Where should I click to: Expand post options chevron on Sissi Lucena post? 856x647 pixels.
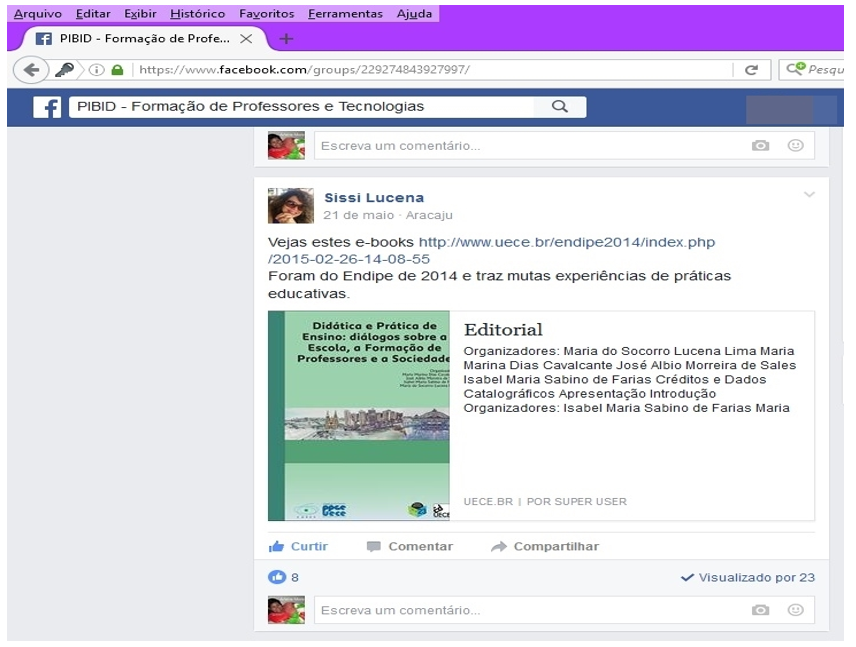[x=809, y=195]
